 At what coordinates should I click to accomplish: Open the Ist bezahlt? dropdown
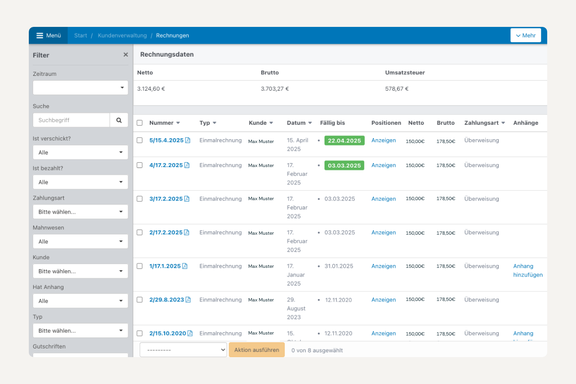(x=80, y=182)
